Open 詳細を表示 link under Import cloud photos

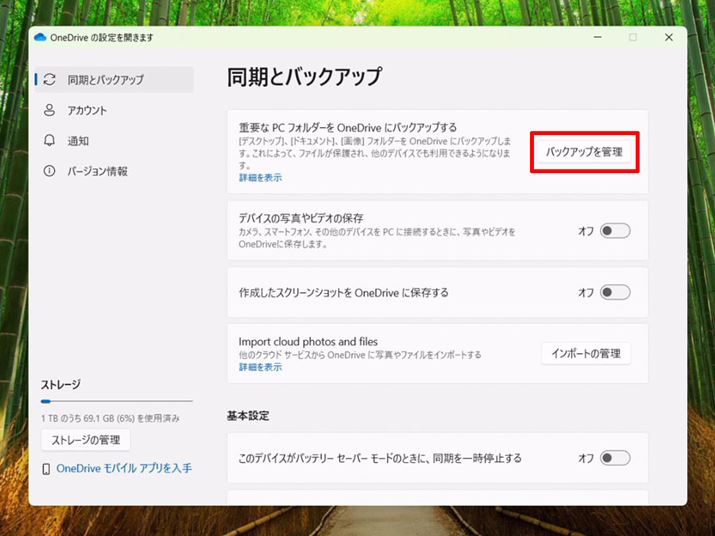[x=260, y=367]
